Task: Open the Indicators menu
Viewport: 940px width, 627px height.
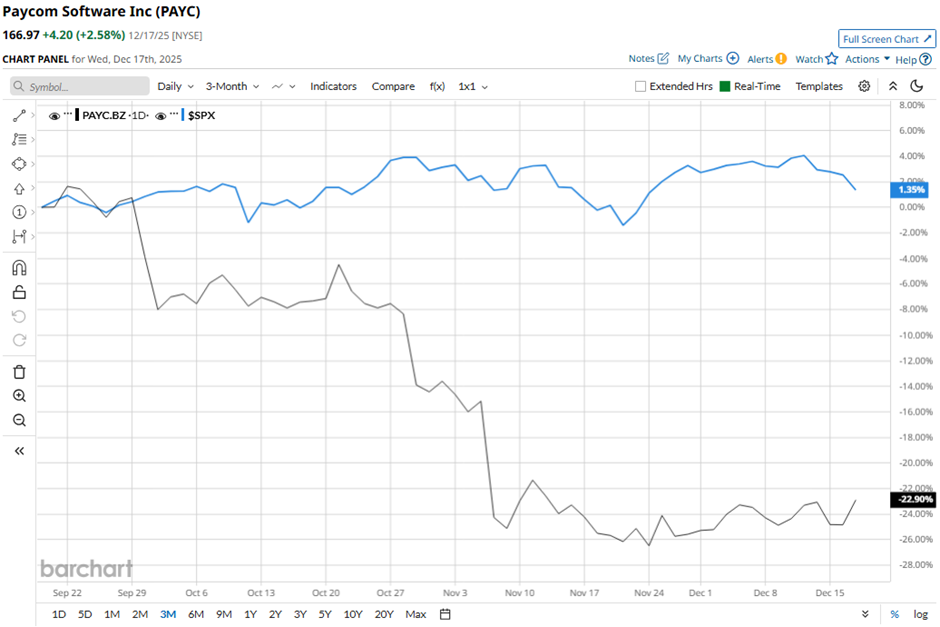Action: tap(333, 87)
